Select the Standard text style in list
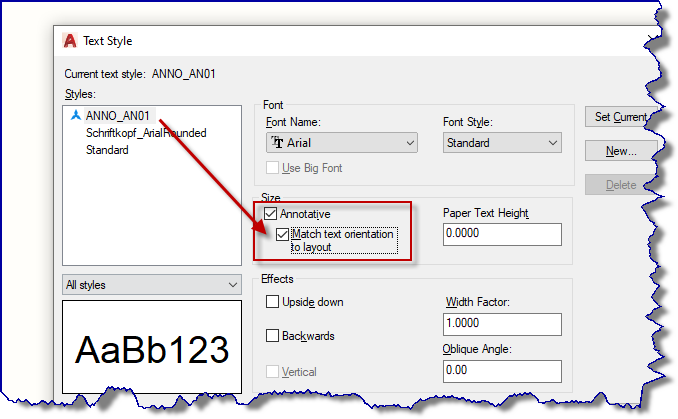Screen dimensions: 678x419 (x=107, y=150)
